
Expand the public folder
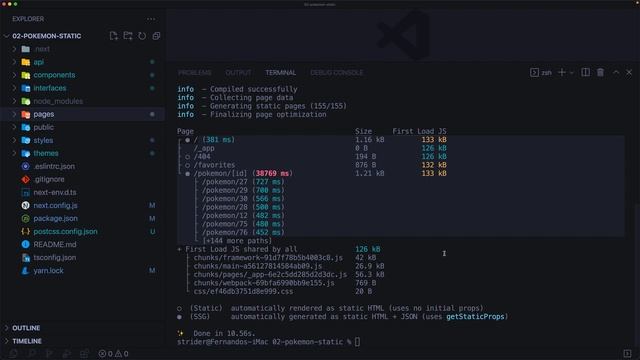click(14, 127)
